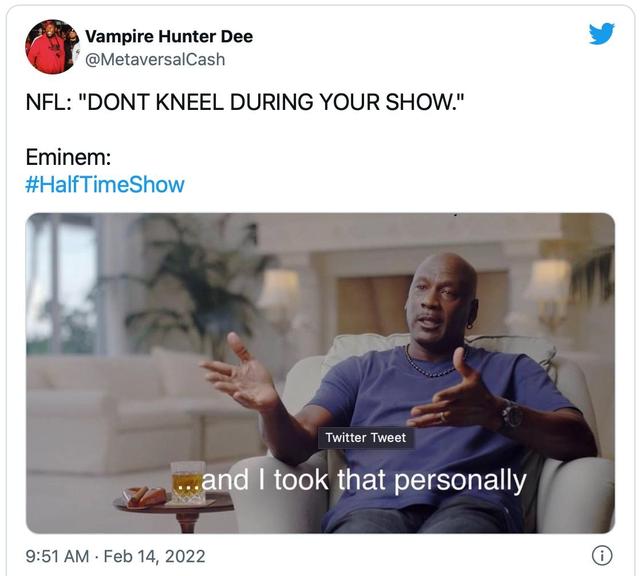Follow the #HalfTimeShow hashtag link
Image resolution: width=640 pixels, height=576 pixels.
click(105, 184)
